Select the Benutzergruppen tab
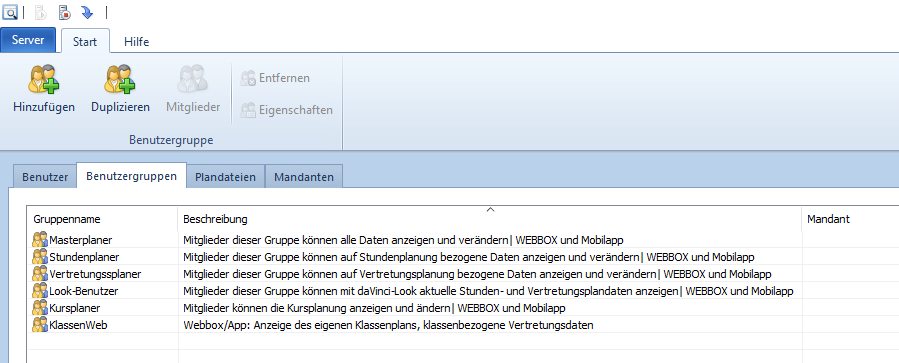 point(131,176)
